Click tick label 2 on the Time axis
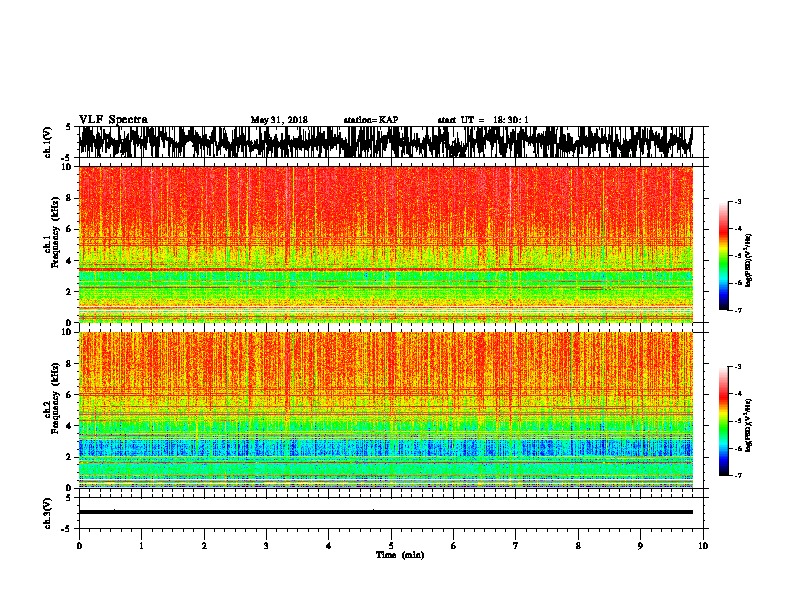792x612 pixels. tap(204, 546)
